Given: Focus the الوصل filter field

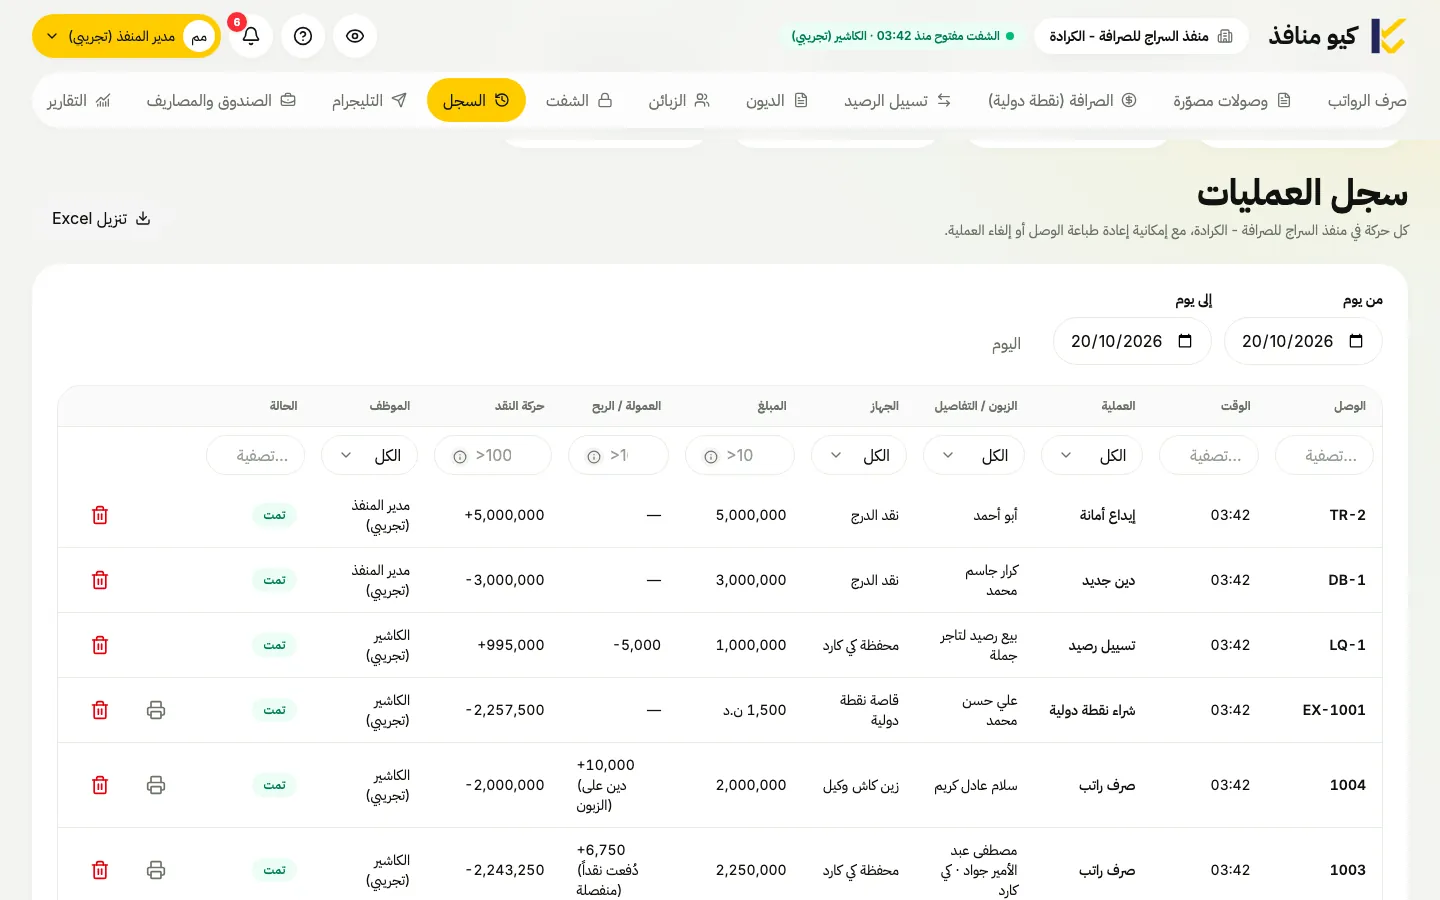Looking at the screenshot, I should coord(1324,455).
